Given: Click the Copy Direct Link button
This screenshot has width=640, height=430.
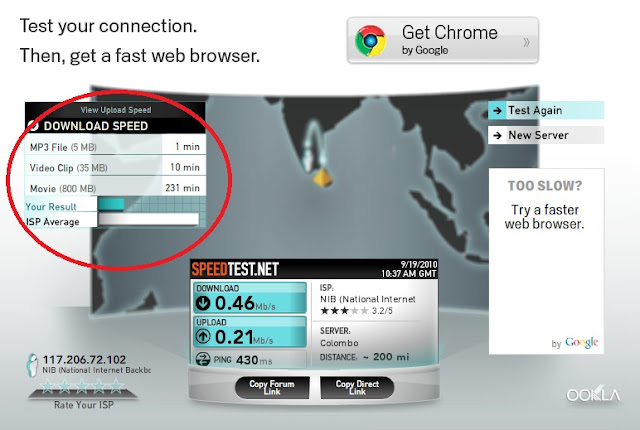Looking at the screenshot, I should [357, 388].
